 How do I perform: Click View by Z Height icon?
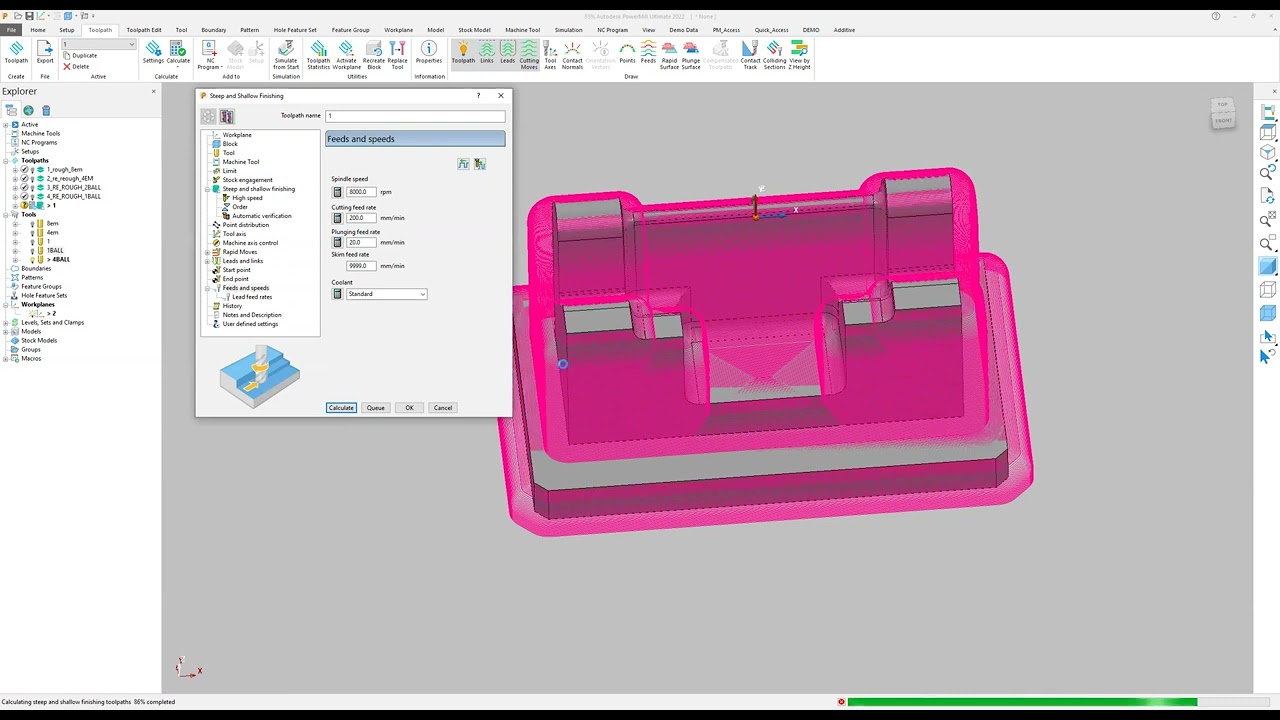coord(800,55)
